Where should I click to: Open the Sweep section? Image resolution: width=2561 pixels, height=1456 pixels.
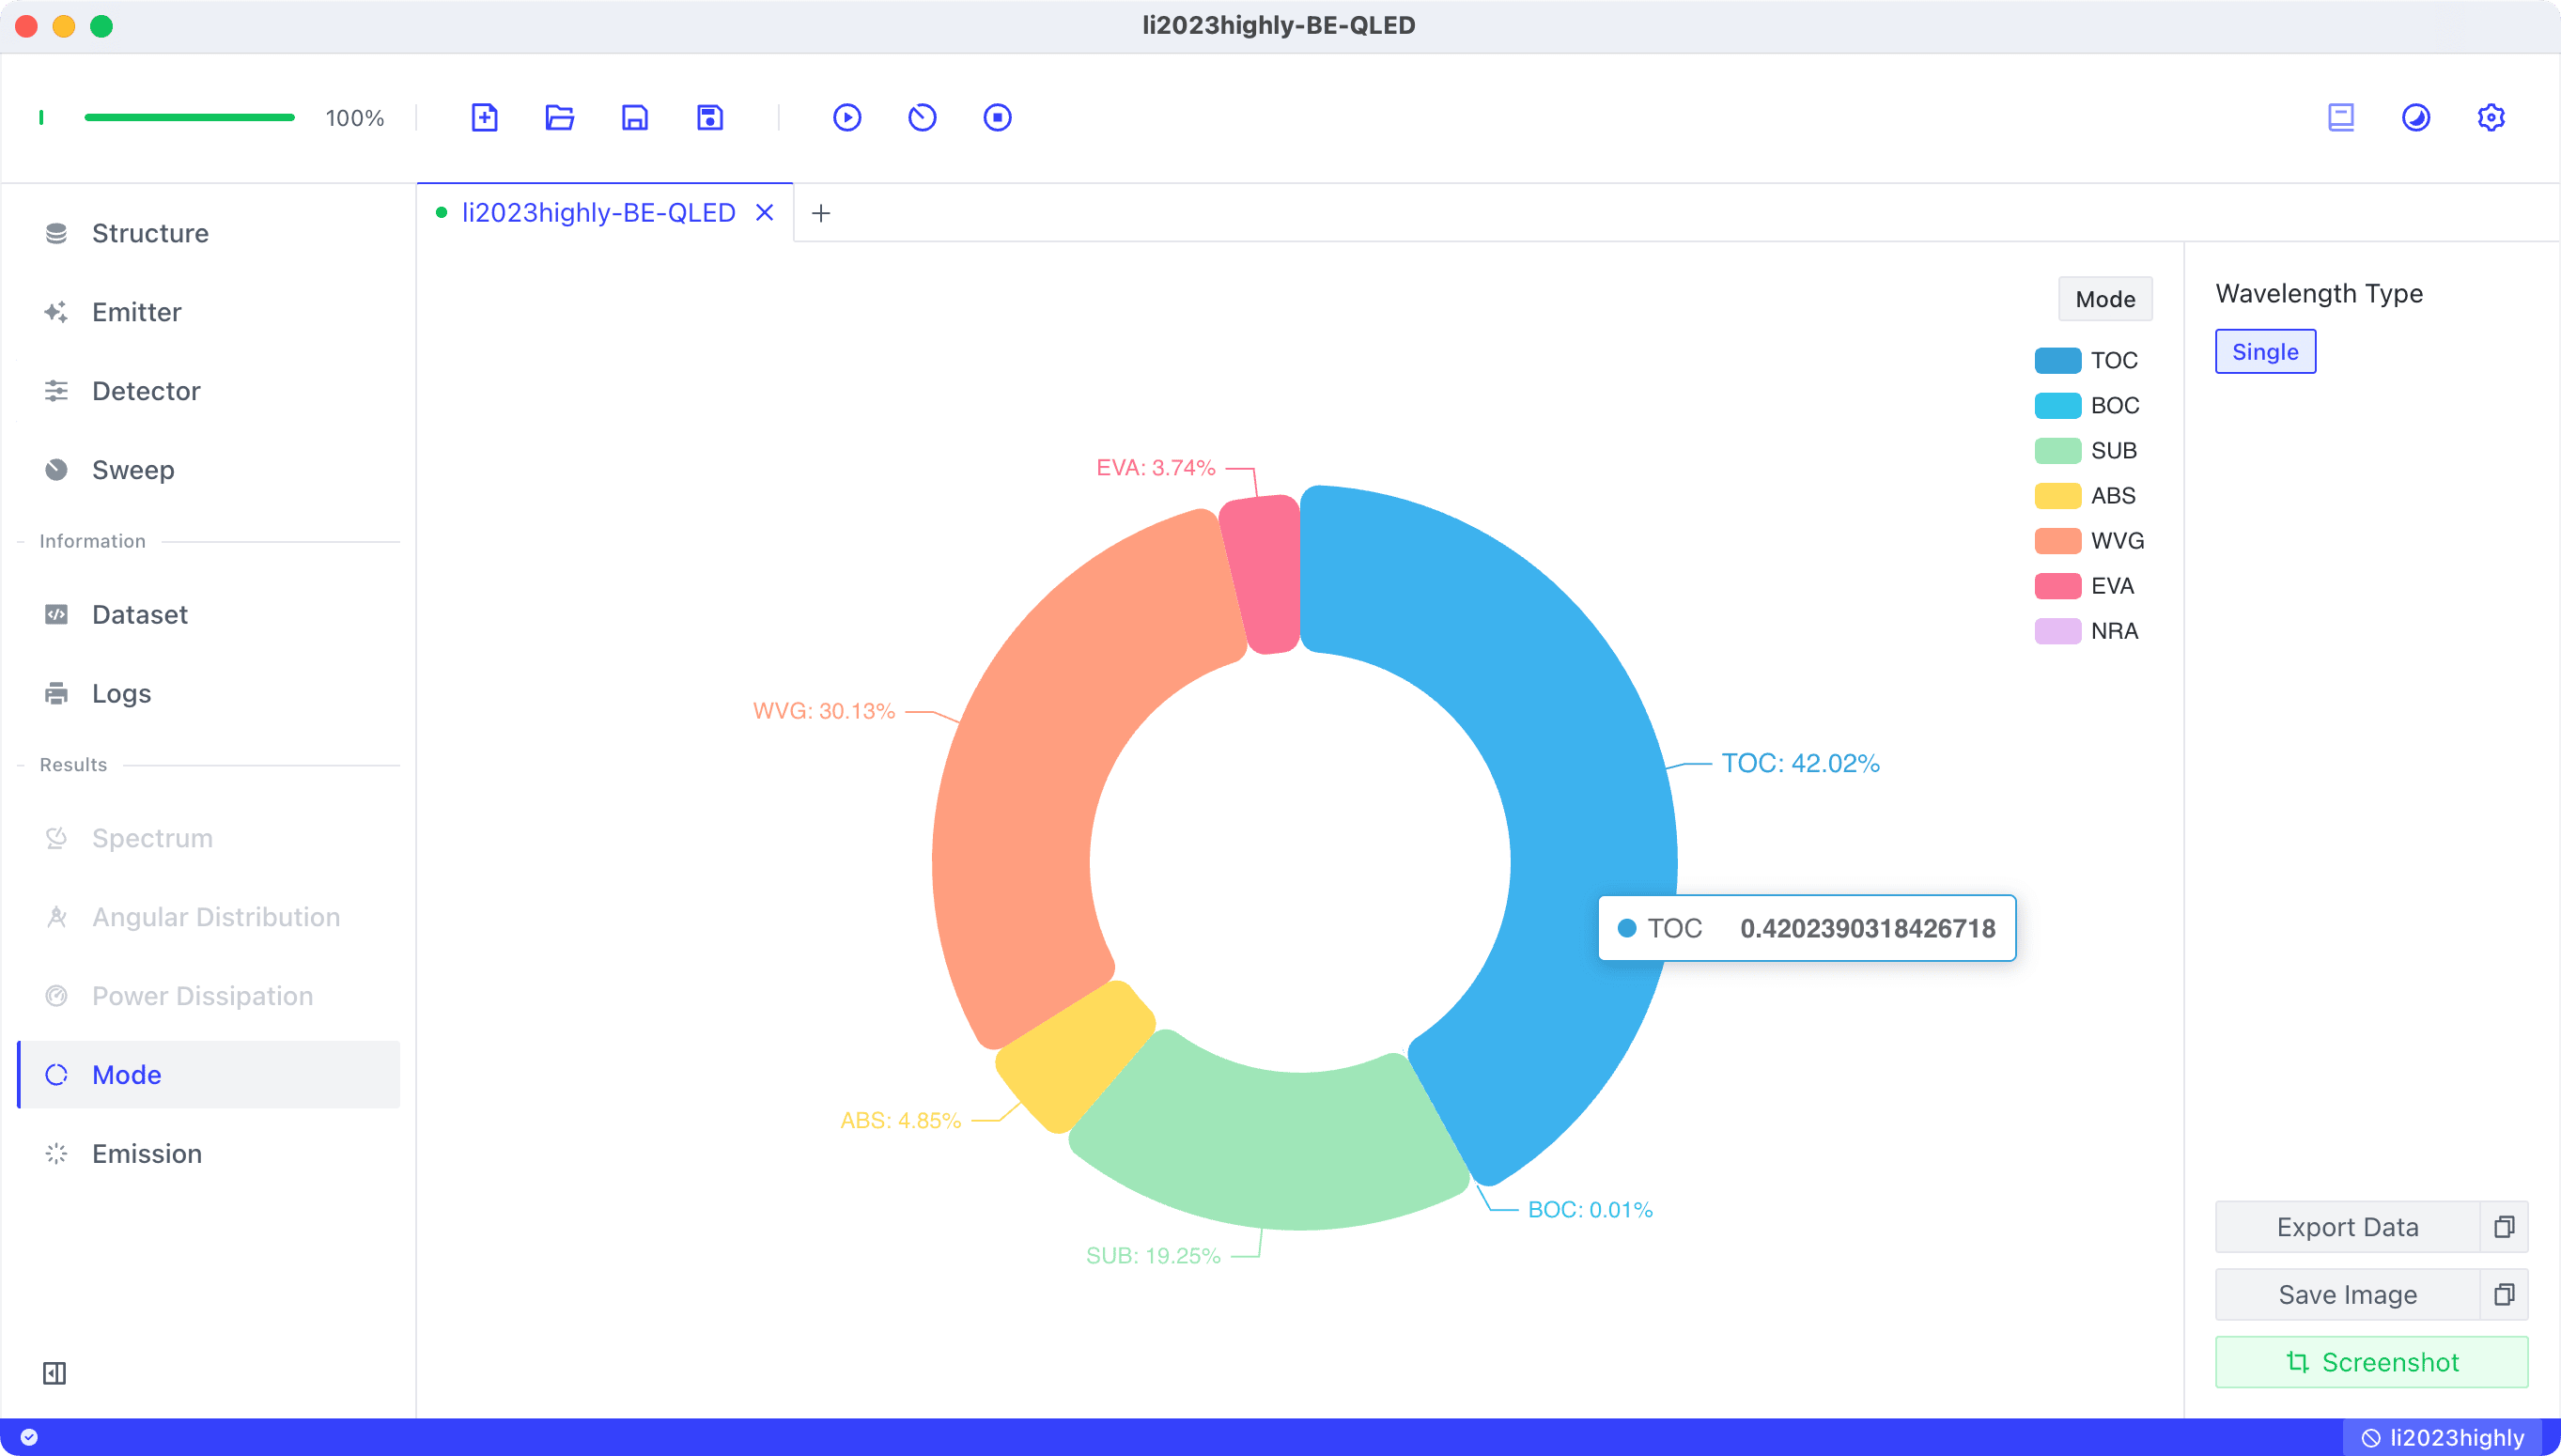[209, 470]
